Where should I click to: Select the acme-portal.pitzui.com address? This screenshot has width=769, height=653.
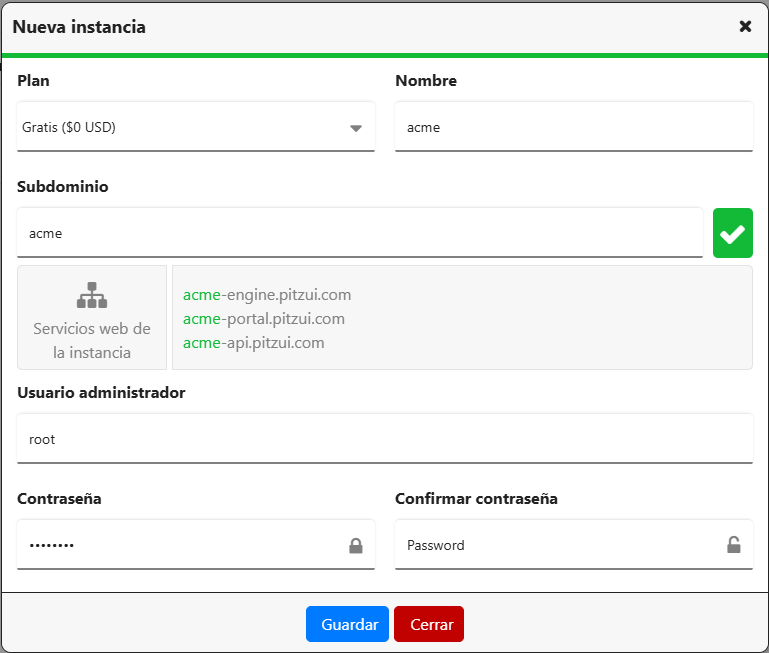264,319
